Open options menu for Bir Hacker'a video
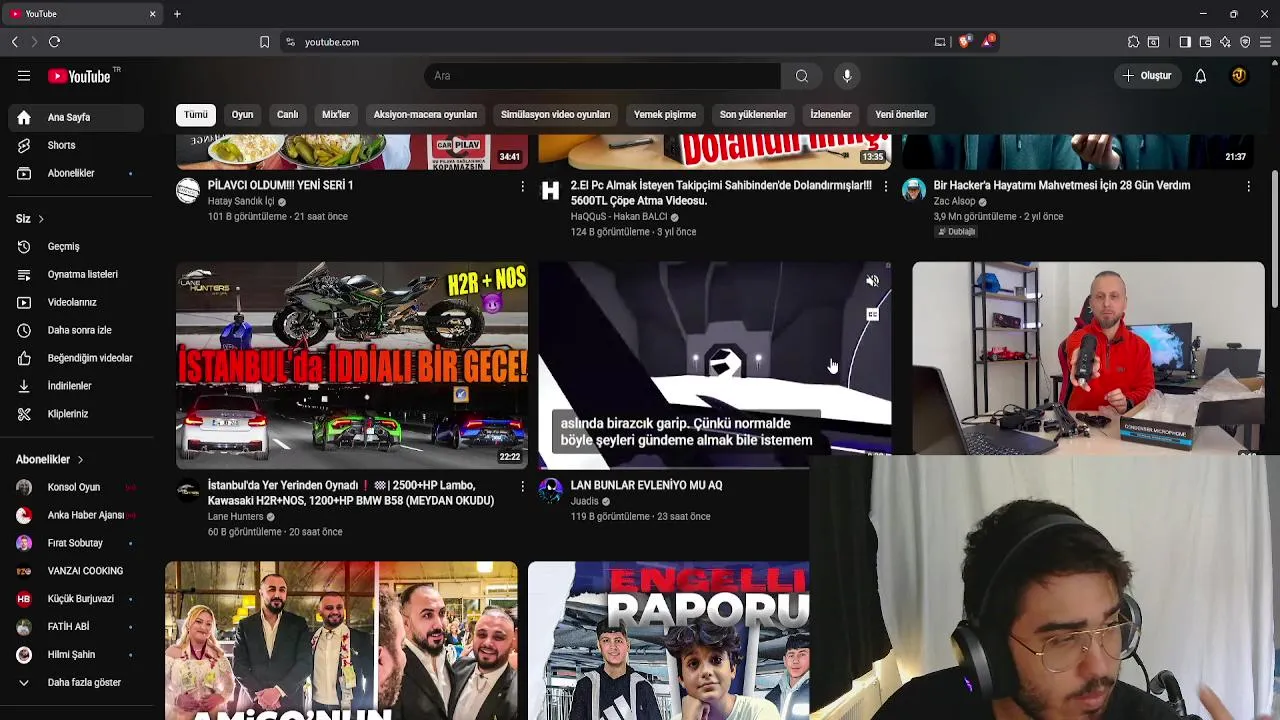Screen dimensions: 1280x720 1248,186
